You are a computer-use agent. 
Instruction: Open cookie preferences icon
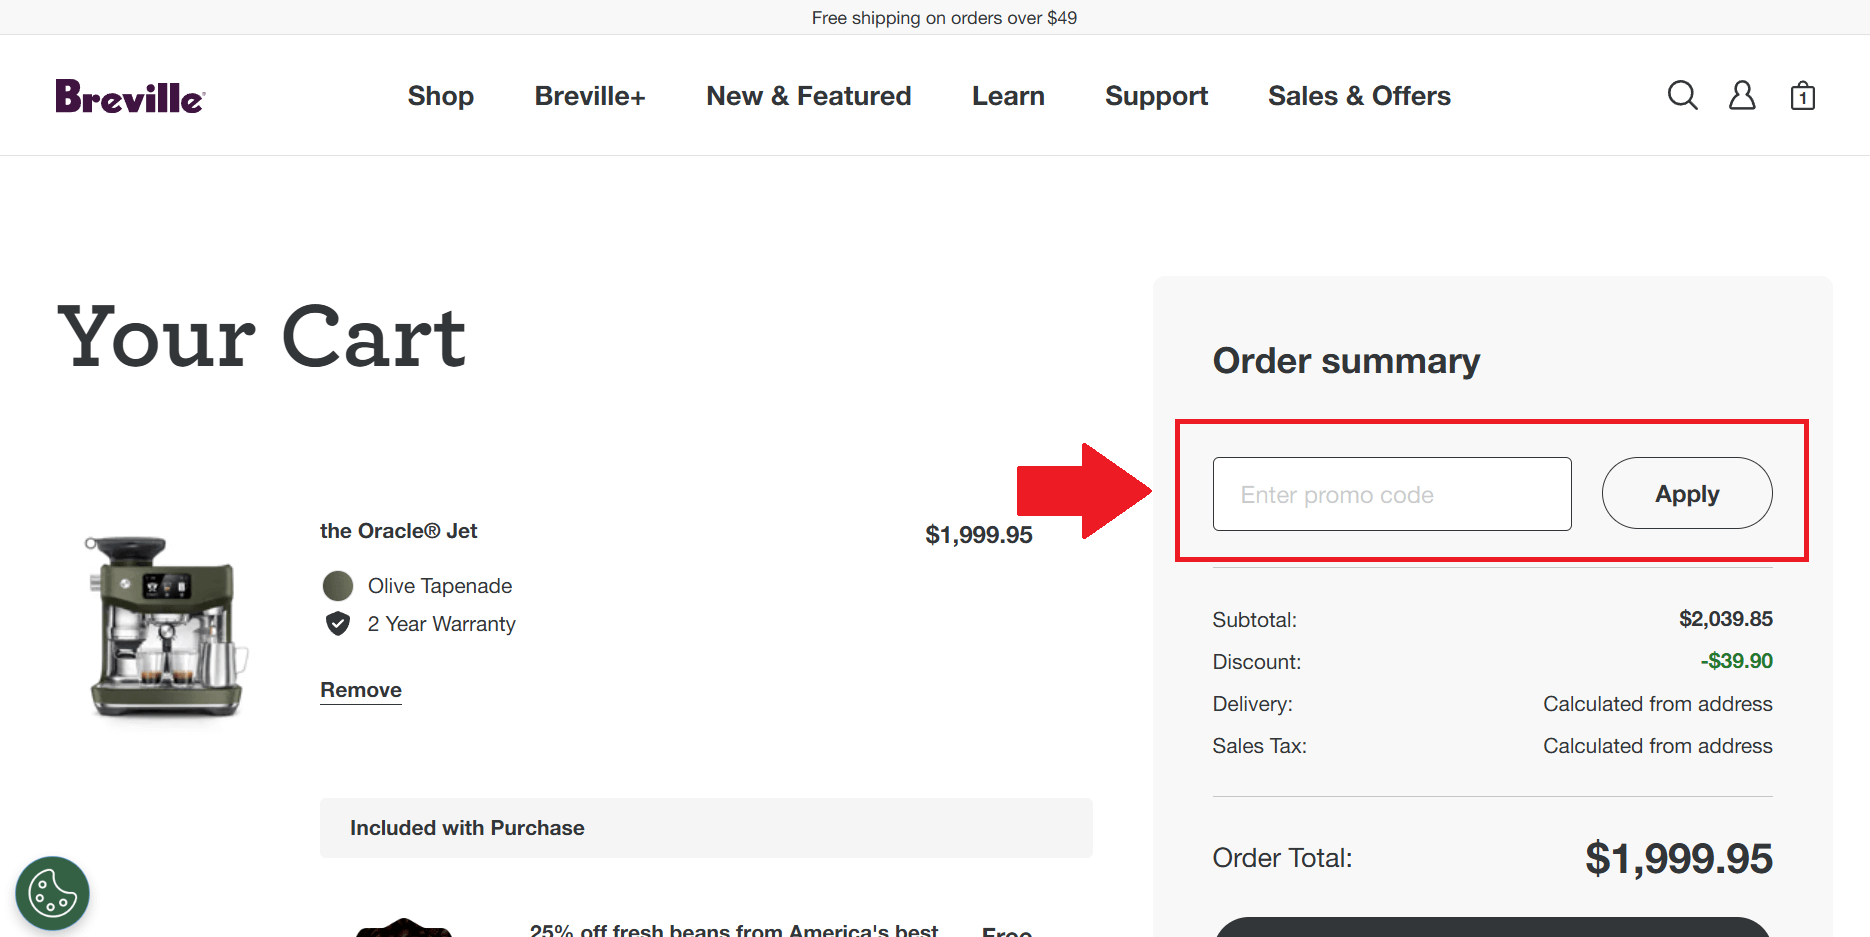(x=52, y=893)
